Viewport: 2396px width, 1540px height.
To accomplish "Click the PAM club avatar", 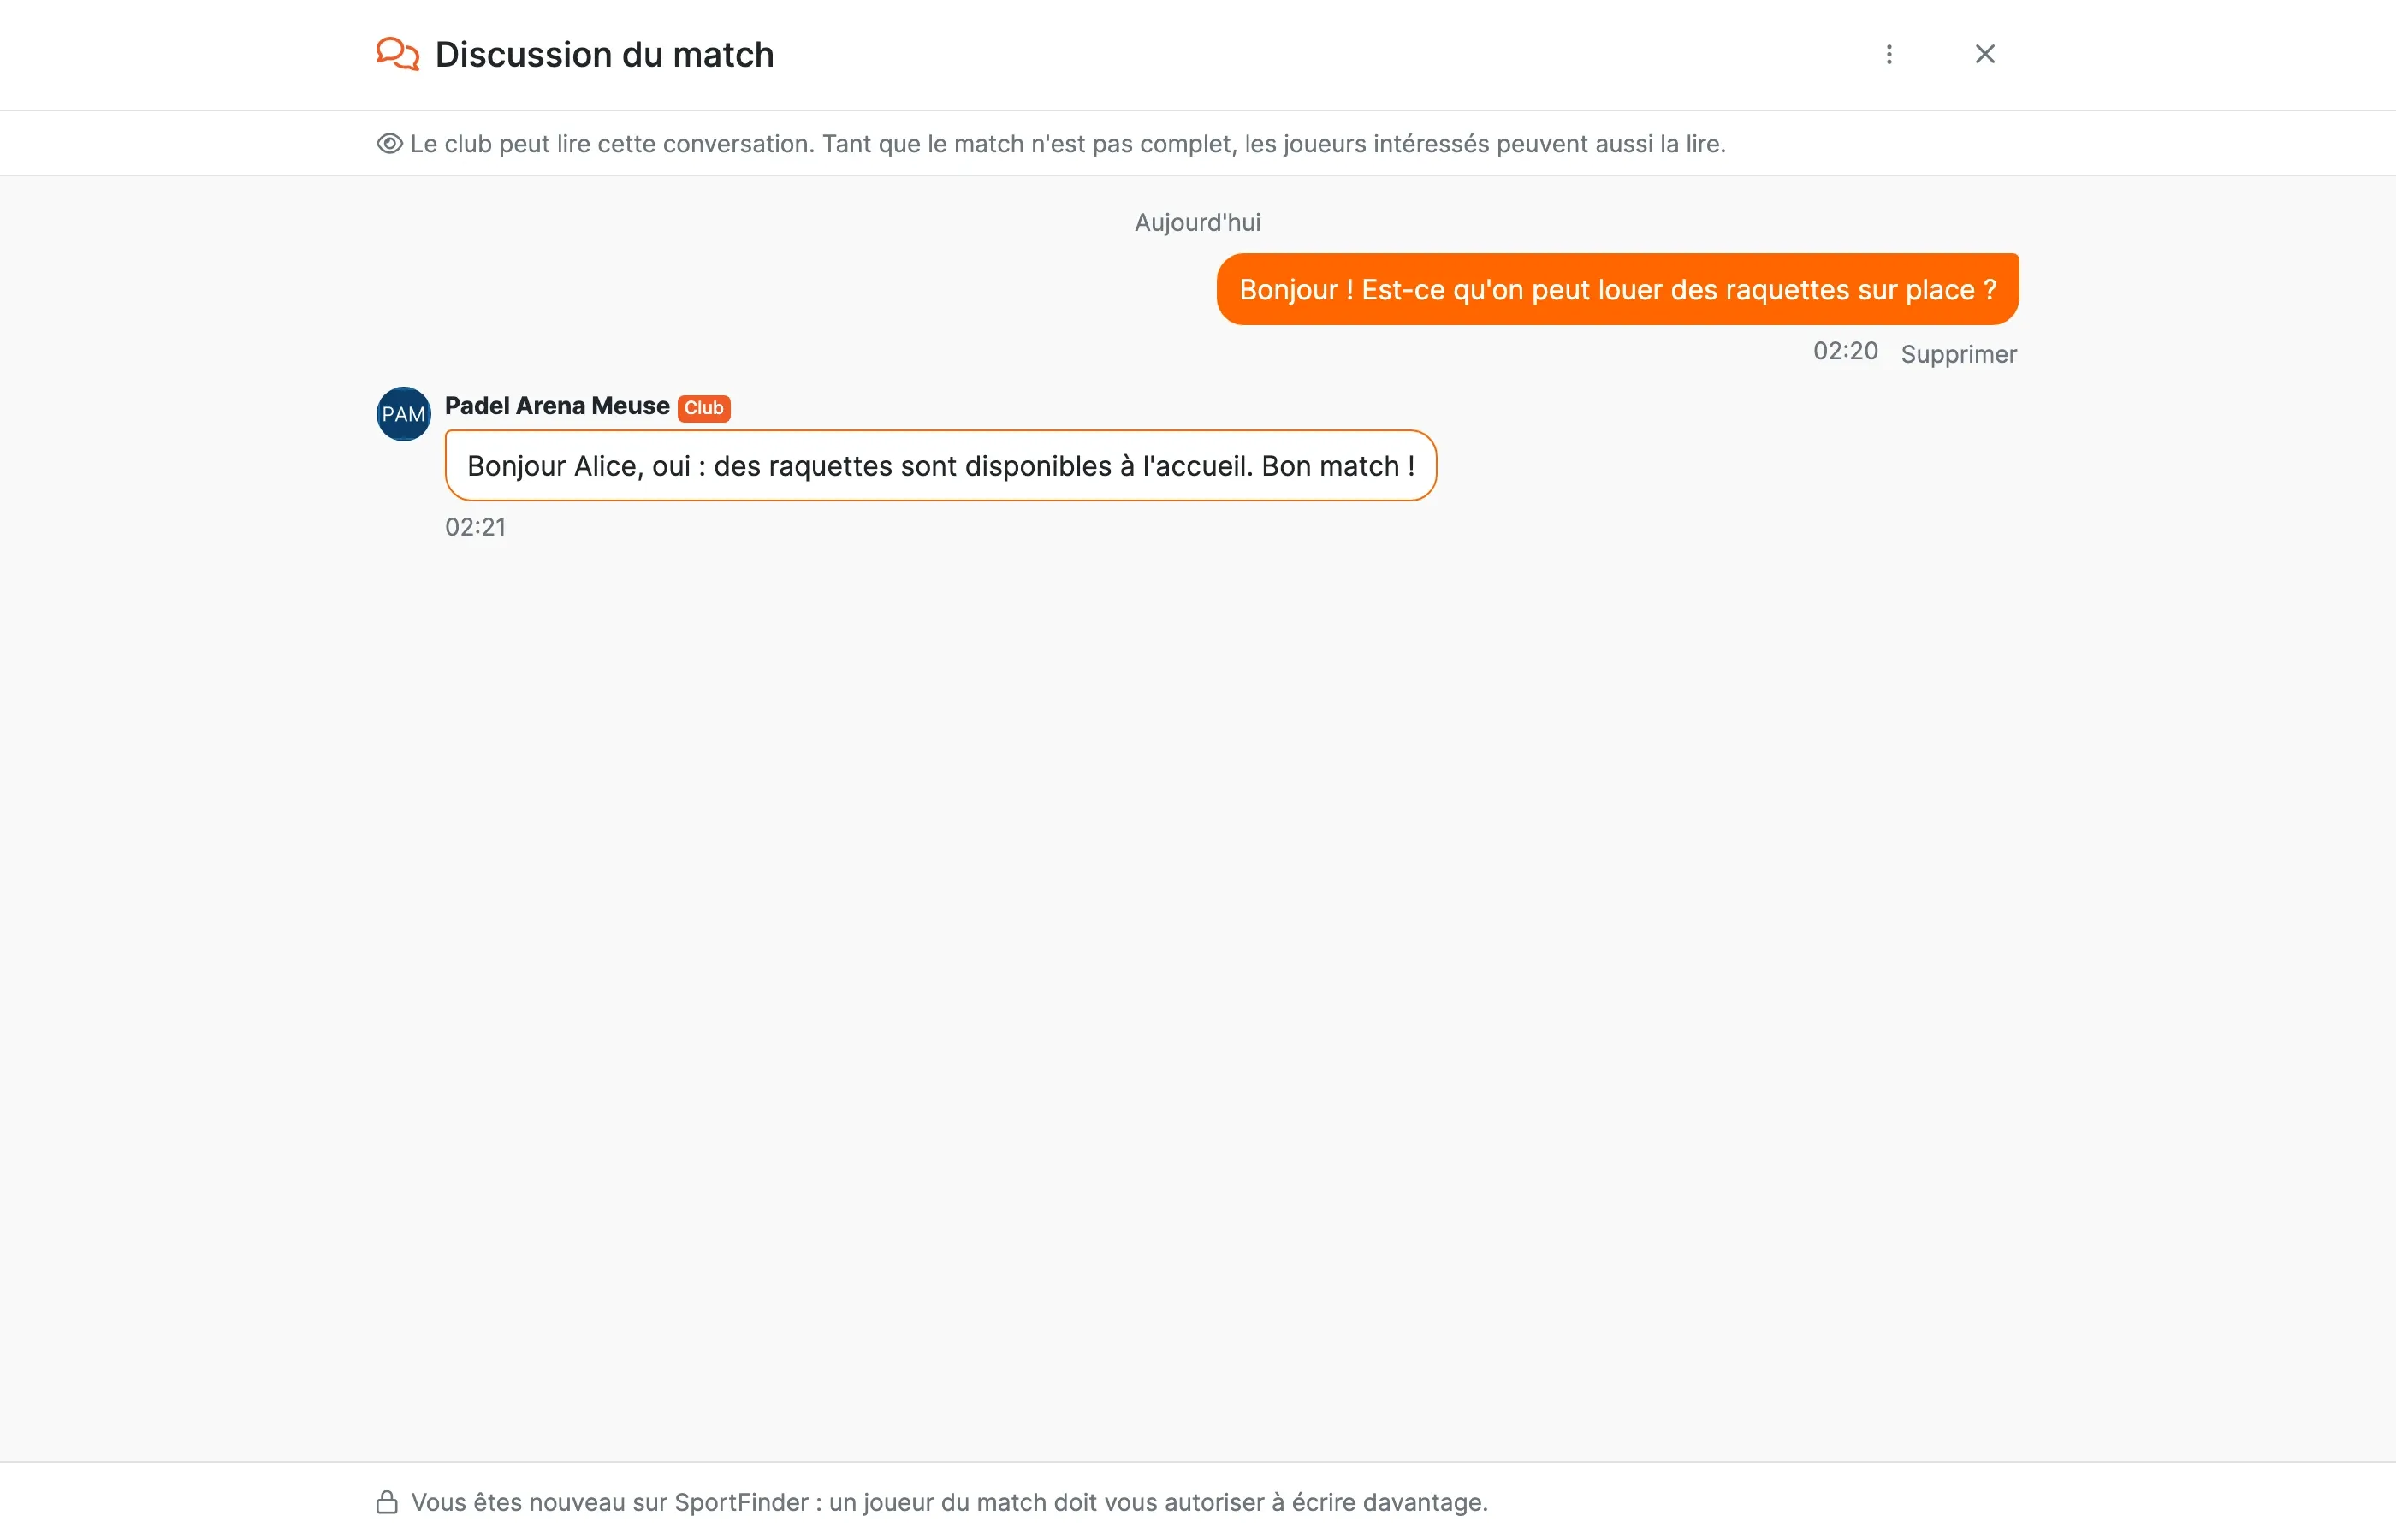I will tap(403, 414).
